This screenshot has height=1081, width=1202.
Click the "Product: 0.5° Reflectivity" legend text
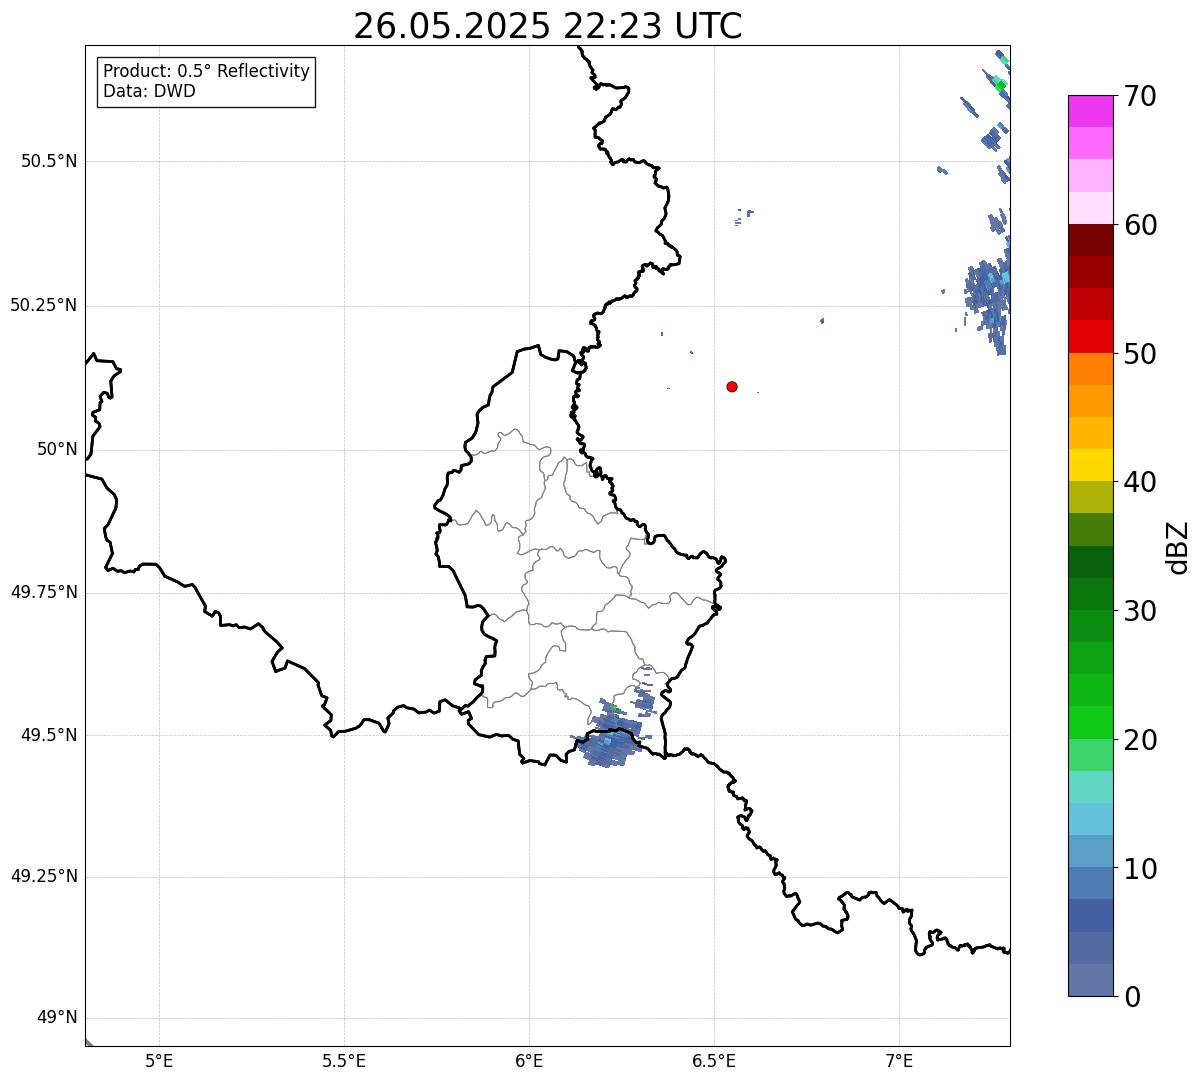(207, 71)
